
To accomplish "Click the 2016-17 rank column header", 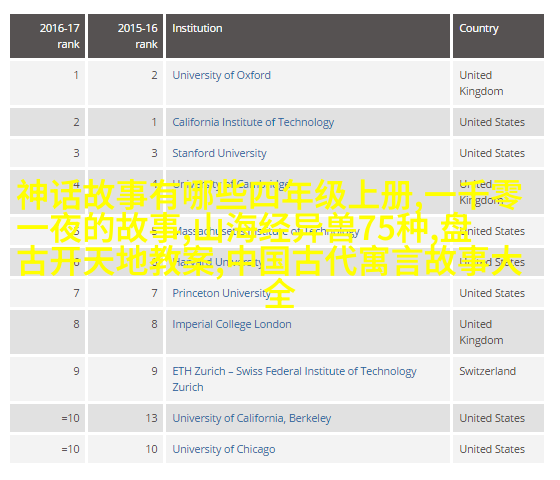I will 48,36.
